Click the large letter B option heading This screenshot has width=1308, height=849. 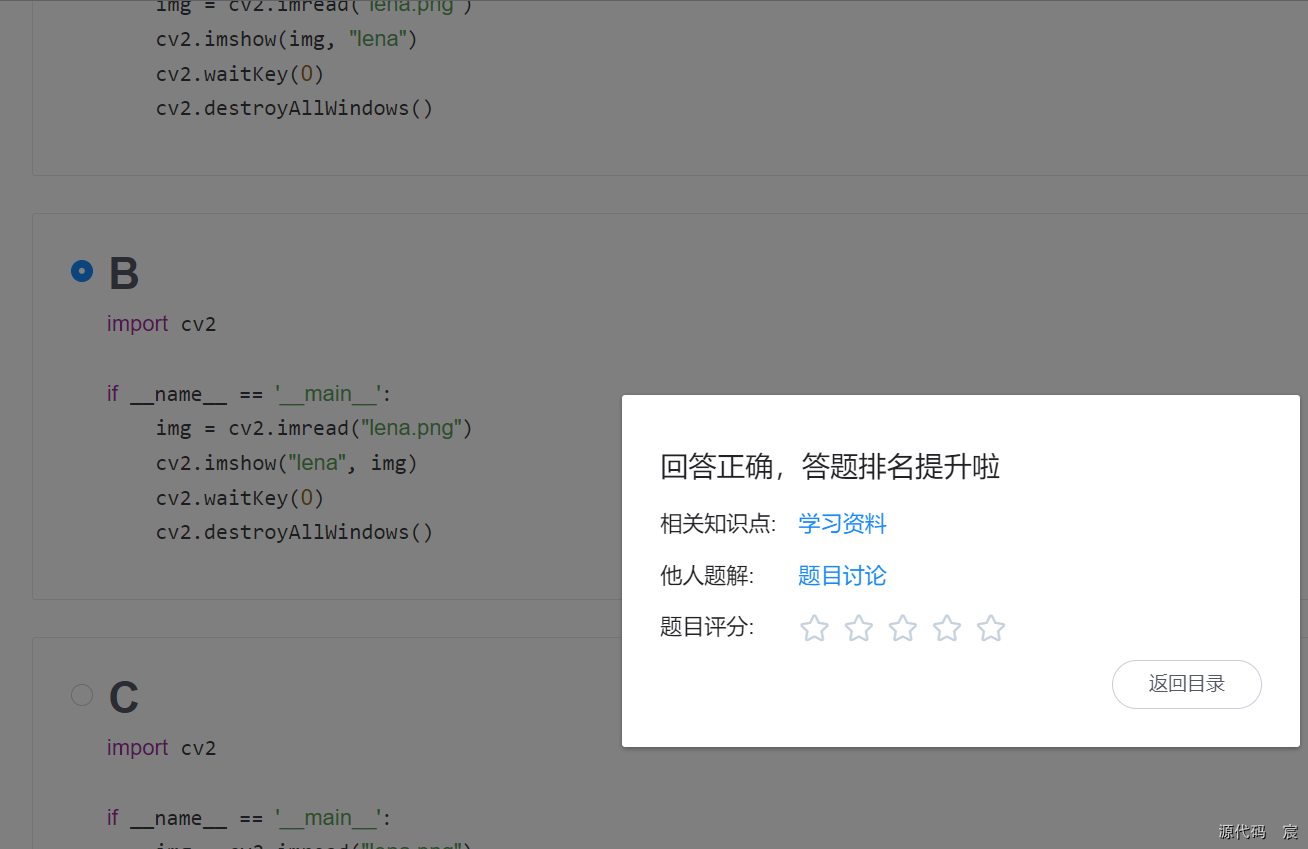124,274
